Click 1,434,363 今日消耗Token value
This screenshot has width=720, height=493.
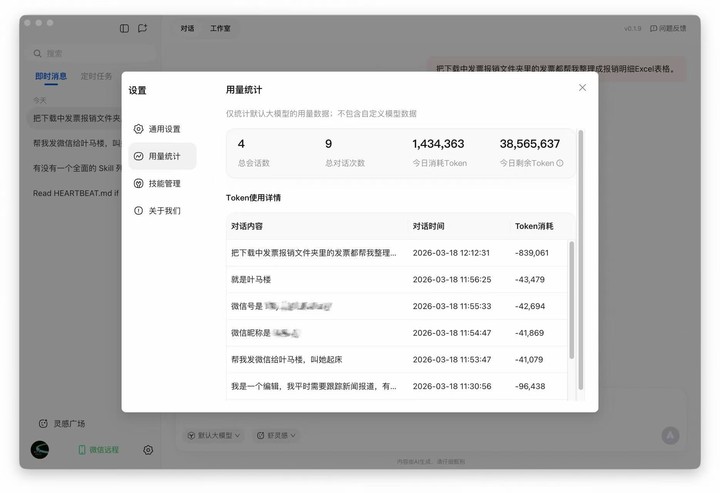tap(438, 144)
